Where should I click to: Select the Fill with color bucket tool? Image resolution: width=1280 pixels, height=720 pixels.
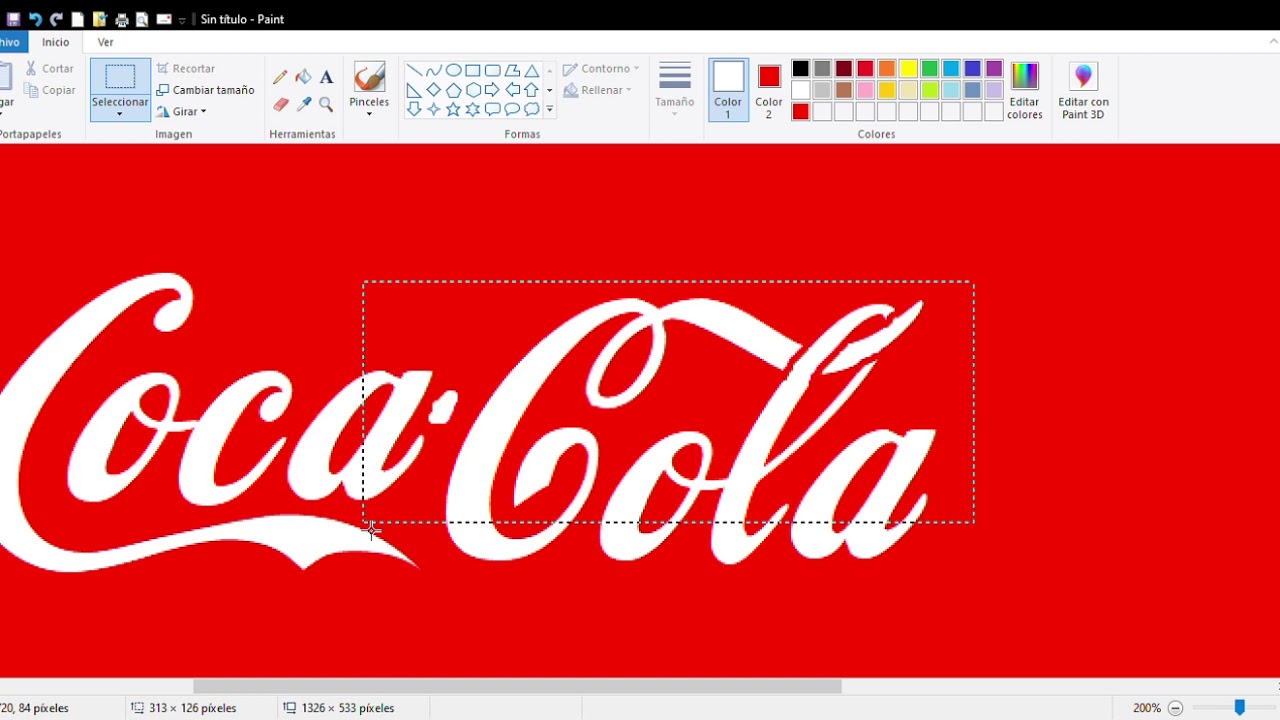tap(303, 77)
